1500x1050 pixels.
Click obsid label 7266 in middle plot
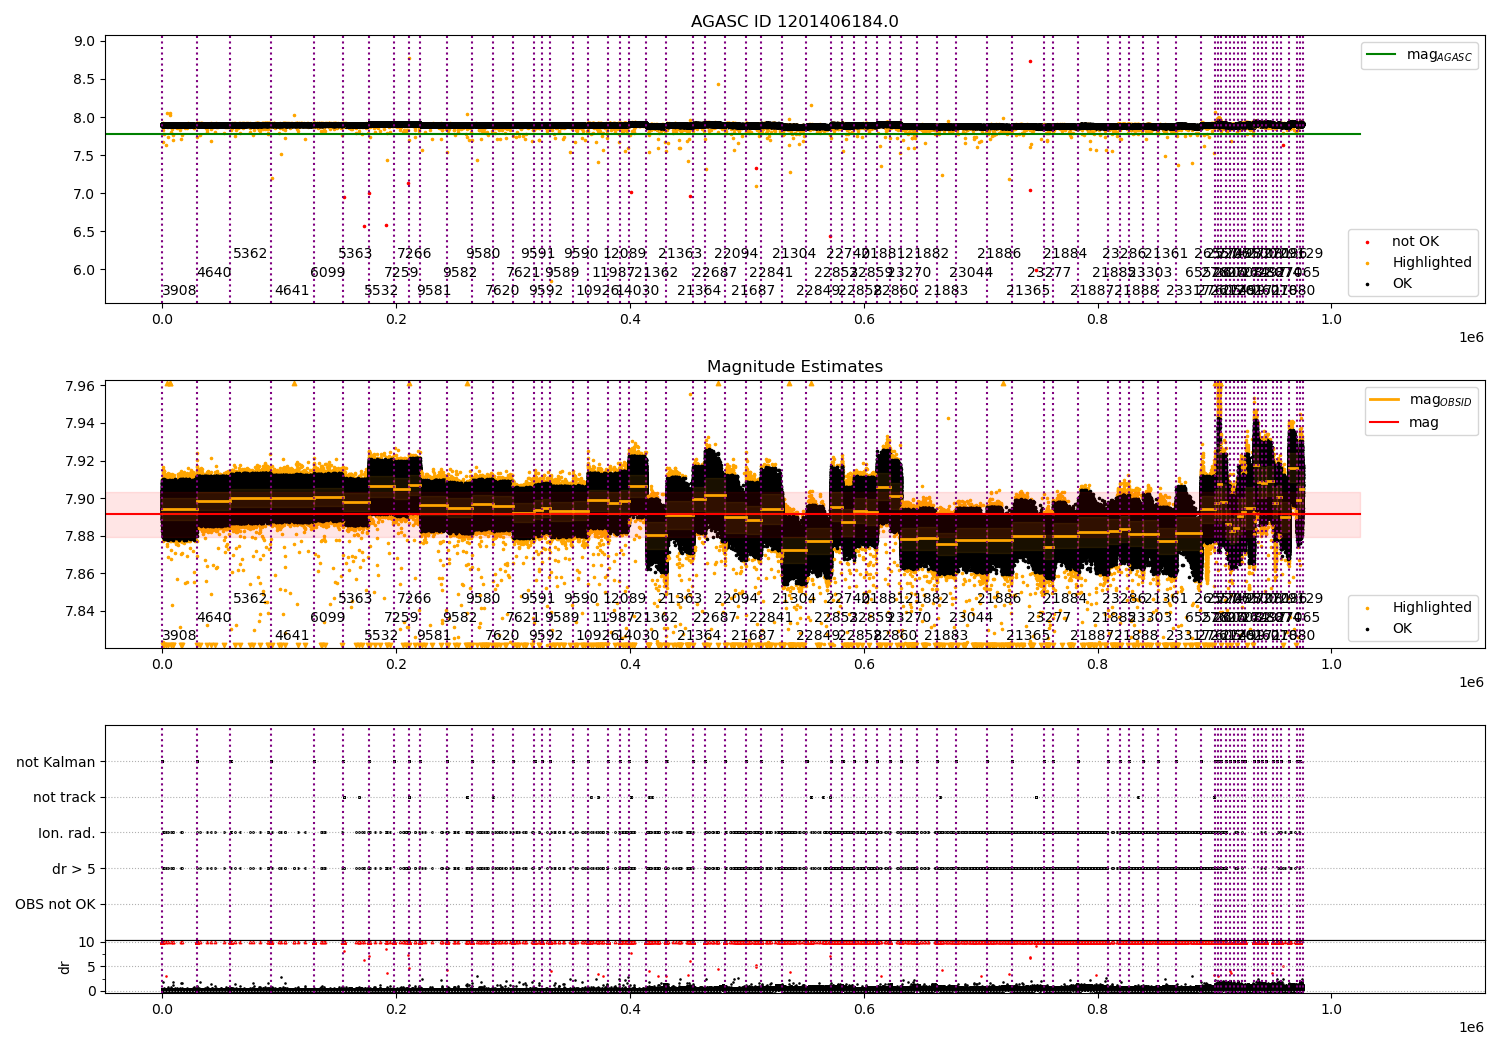click(414, 599)
